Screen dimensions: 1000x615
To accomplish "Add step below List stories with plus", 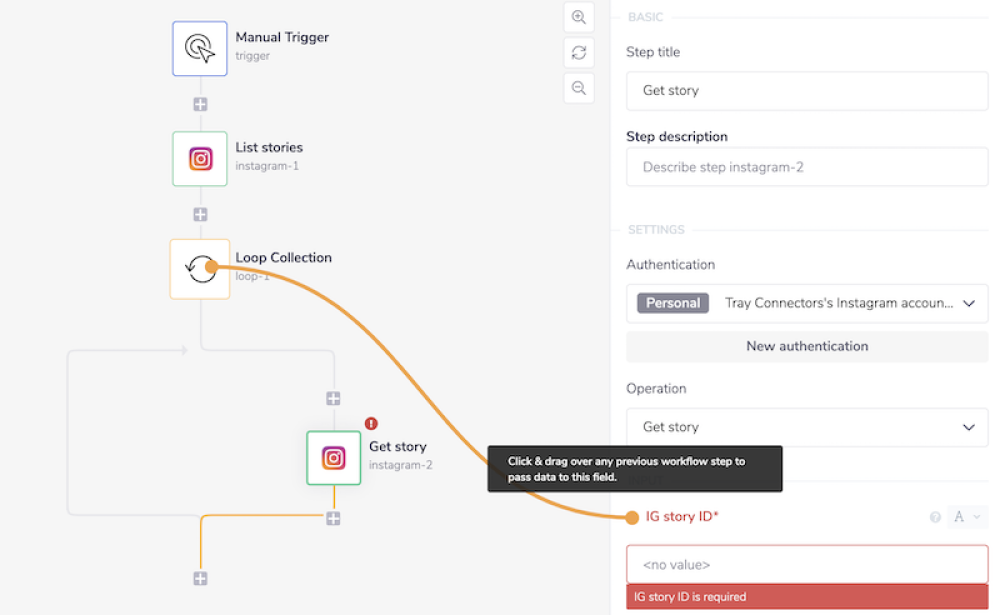I will coord(200,214).
